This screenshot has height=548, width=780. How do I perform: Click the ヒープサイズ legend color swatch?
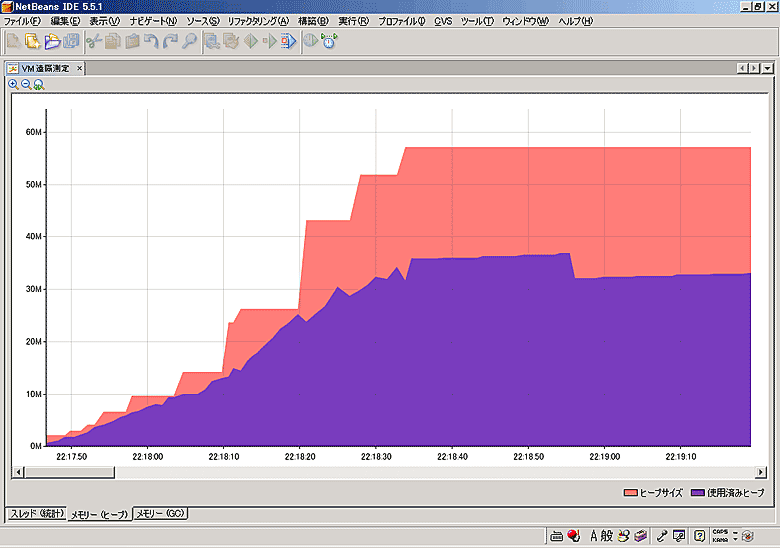pyautogui.click(x=630, y=493)
